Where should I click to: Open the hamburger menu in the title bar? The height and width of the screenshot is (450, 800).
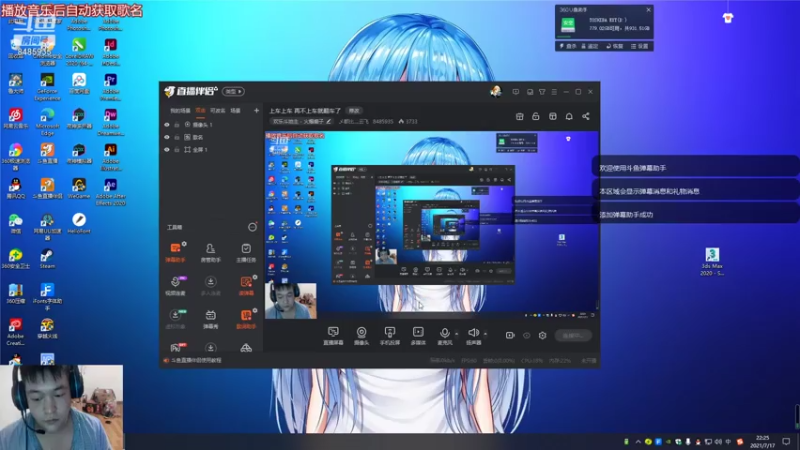tap(554, 92)
